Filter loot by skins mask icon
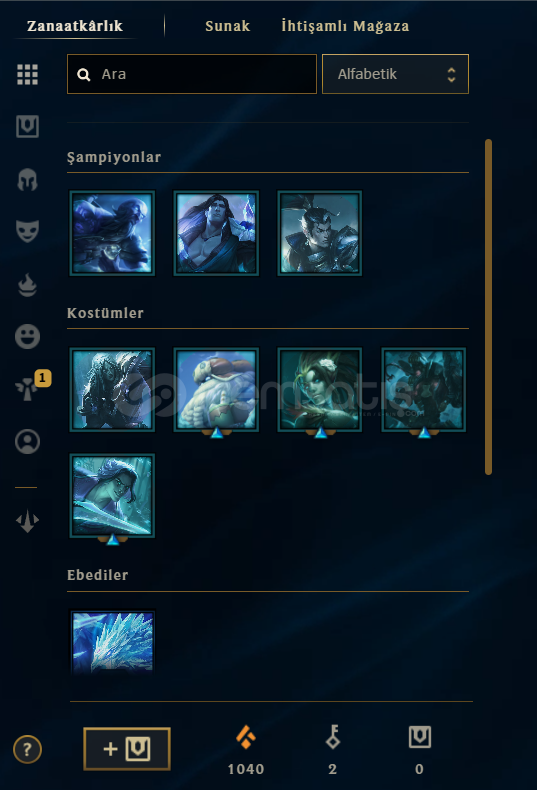 pyautogui.click(x=27, y=231)
